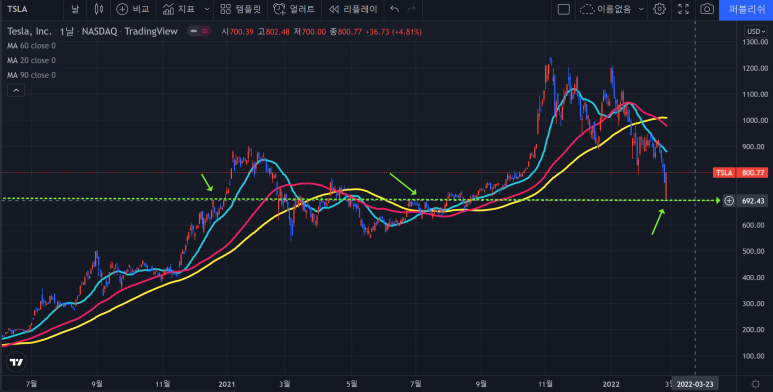Click the +36.73 (+4.81%) change value
Image resolution: width=773 pixels, height=392 pixels.
tap(393, 32)
